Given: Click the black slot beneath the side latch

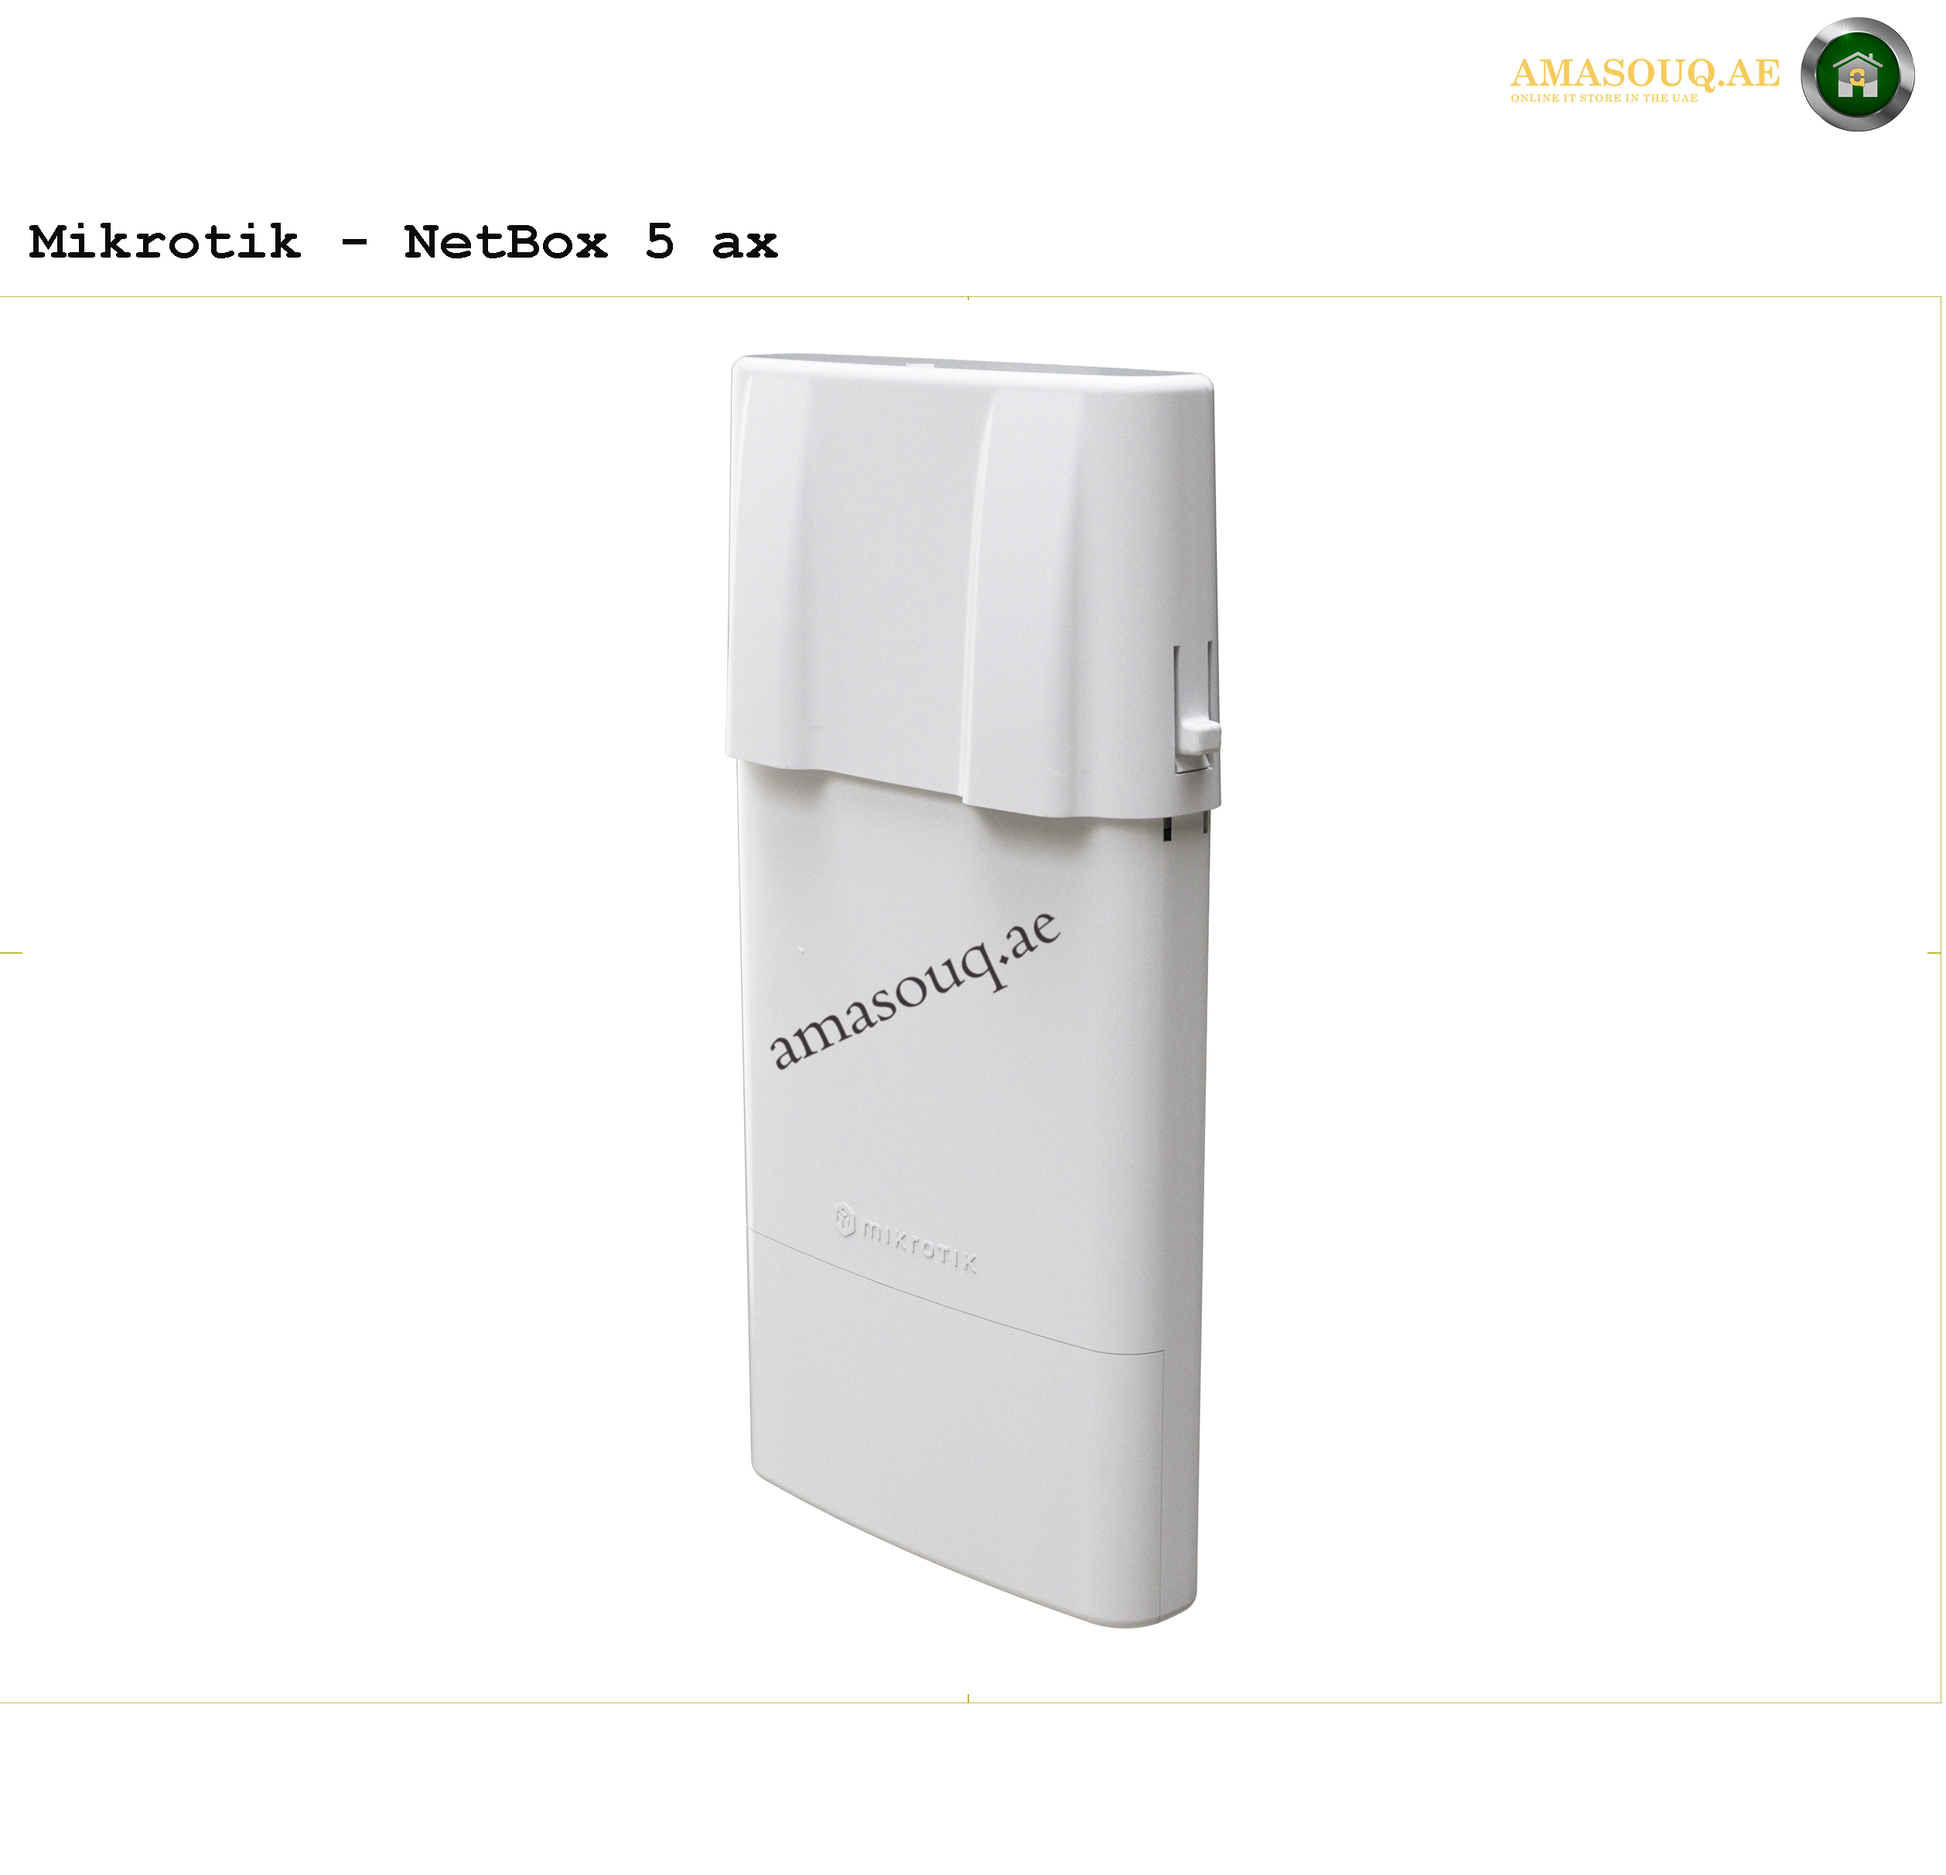Looking at the screenshot, I should pos(1167,829).
